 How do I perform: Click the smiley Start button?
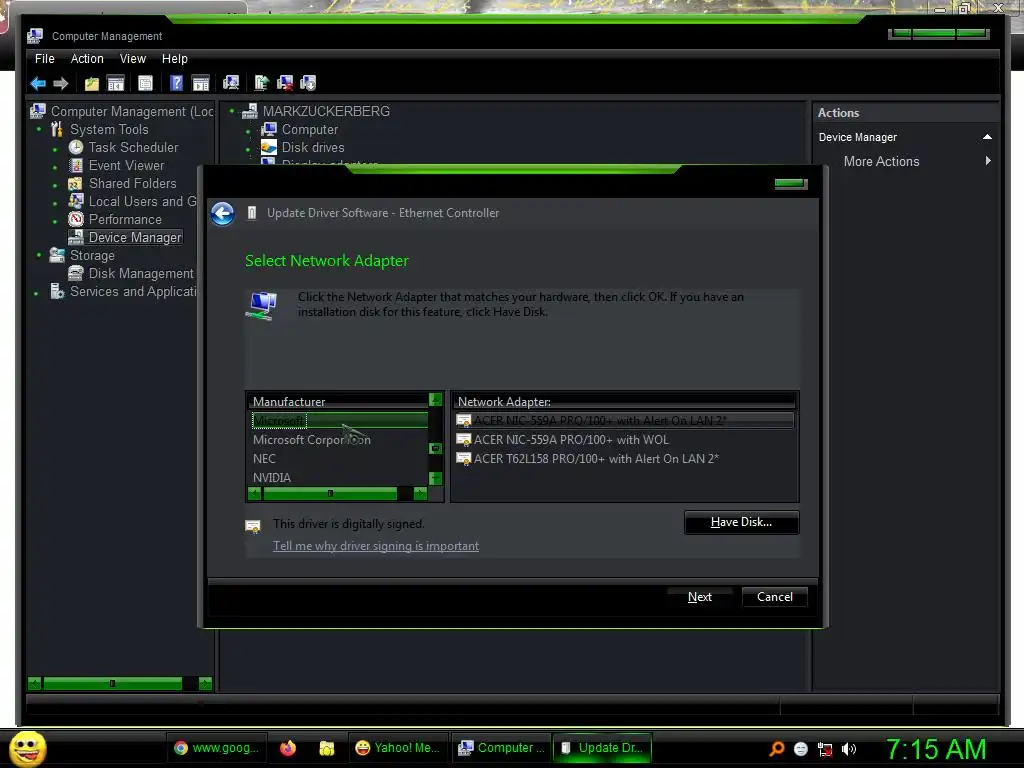(x=27, y=748)
